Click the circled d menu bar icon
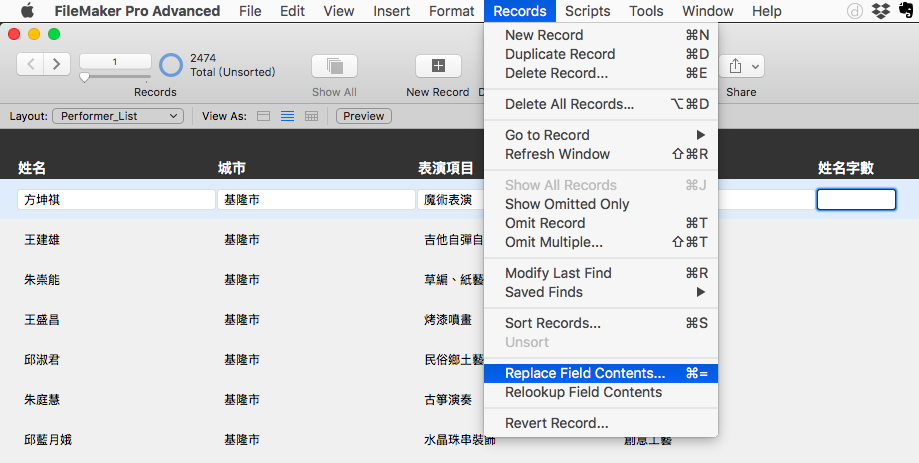The image size is (919, 463). tap(855, 11)
